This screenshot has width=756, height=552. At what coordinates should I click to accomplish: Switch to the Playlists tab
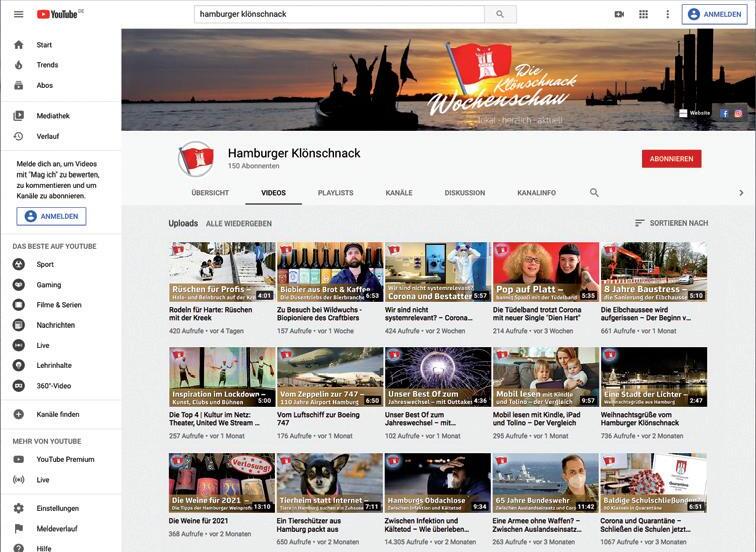[336, 193]
